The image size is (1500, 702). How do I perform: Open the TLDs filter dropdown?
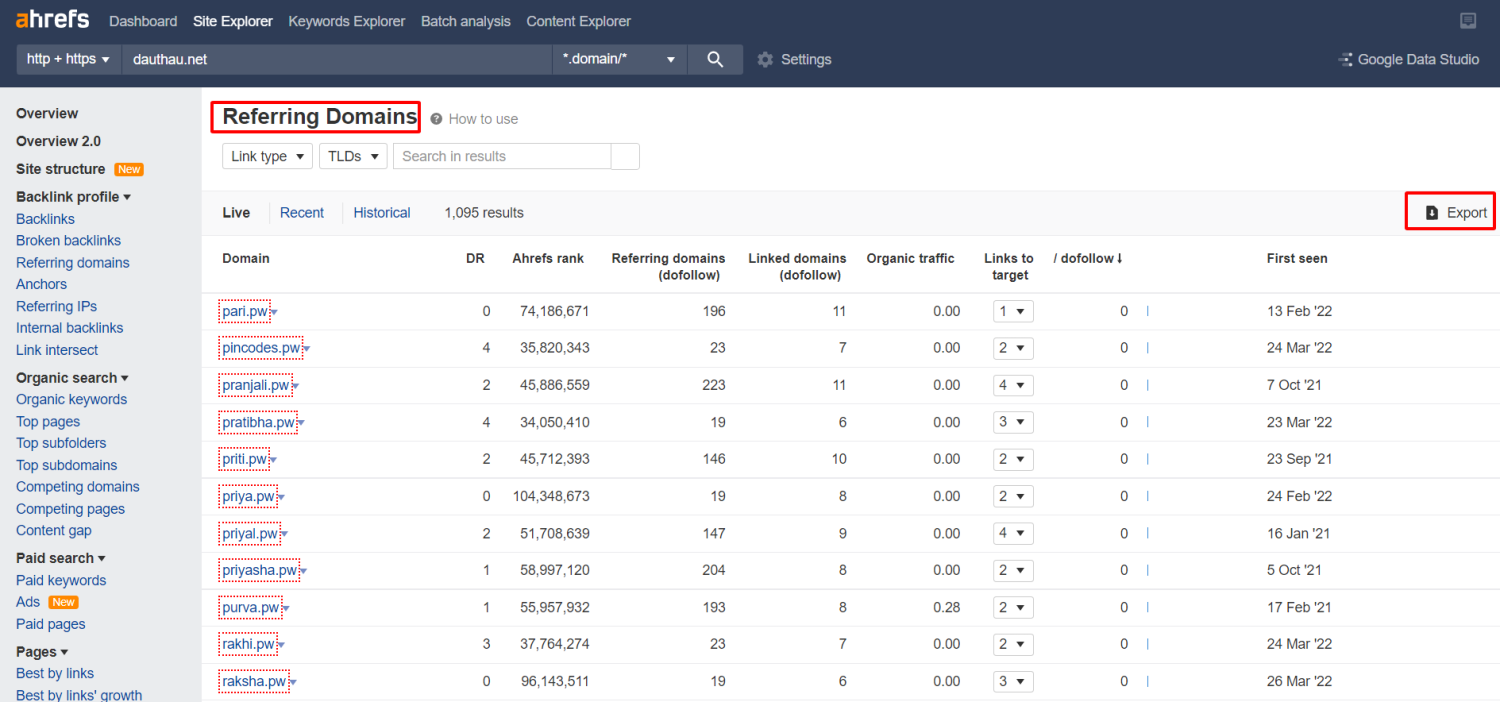tap(353, 156)
